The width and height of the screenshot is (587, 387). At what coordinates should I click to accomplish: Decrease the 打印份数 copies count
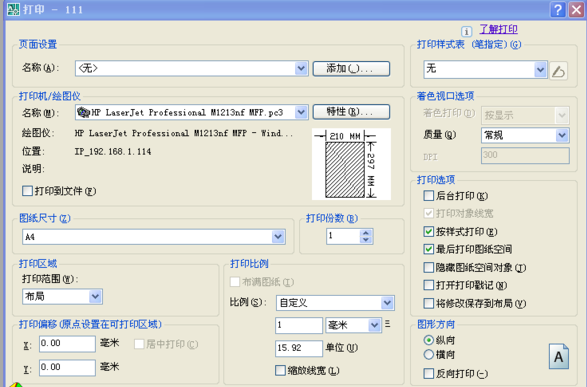pyautogui.click(x=366, y=240)
